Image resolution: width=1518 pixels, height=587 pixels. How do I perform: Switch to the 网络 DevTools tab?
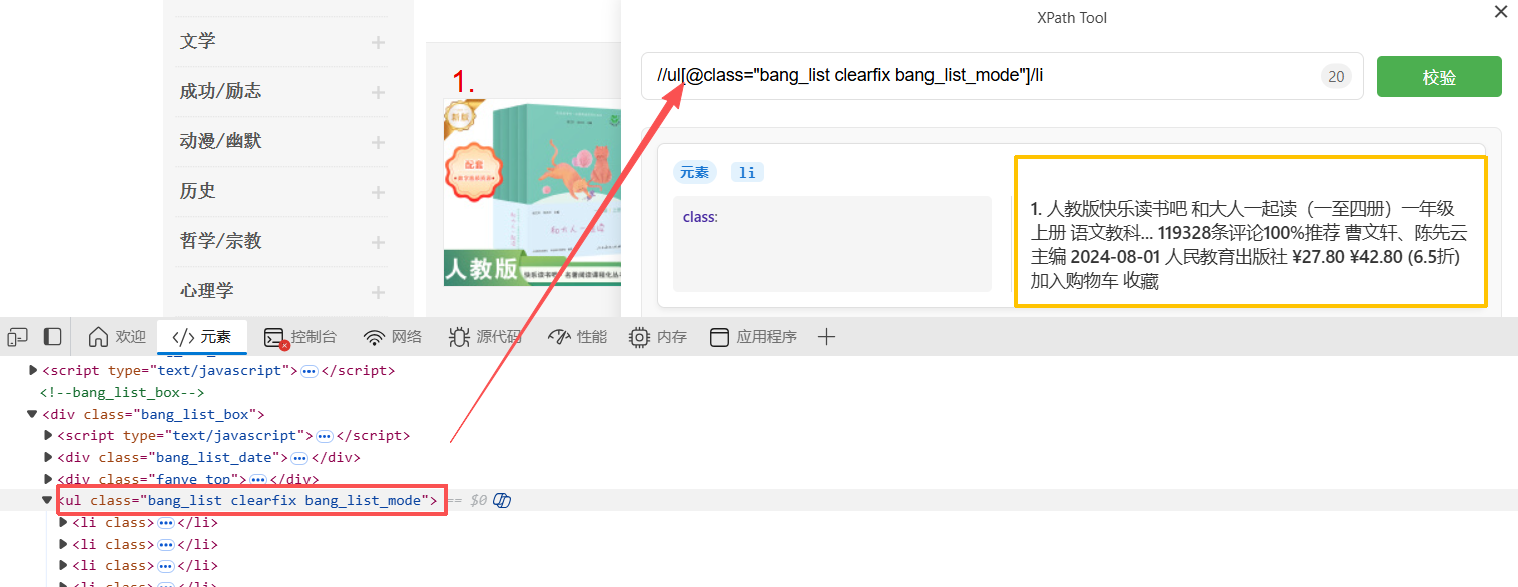[392, 337]
